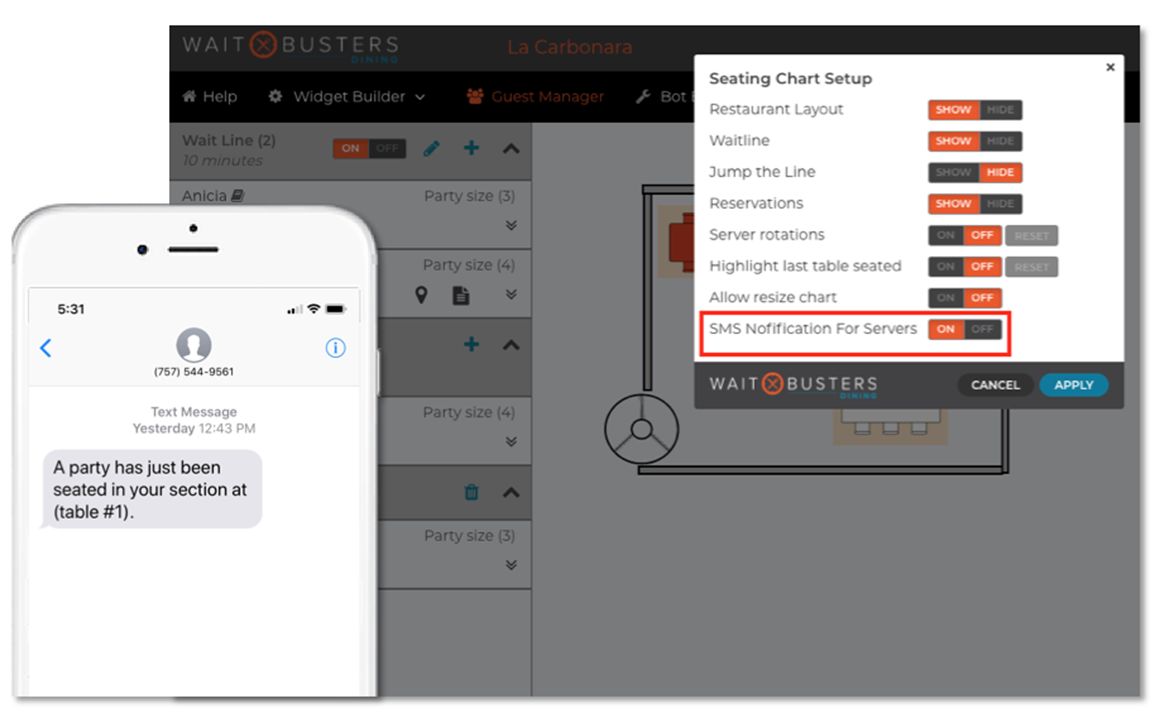
Task: Click the plus icon in the second section header
Action: pyautogui.click(x=471, y=344)
